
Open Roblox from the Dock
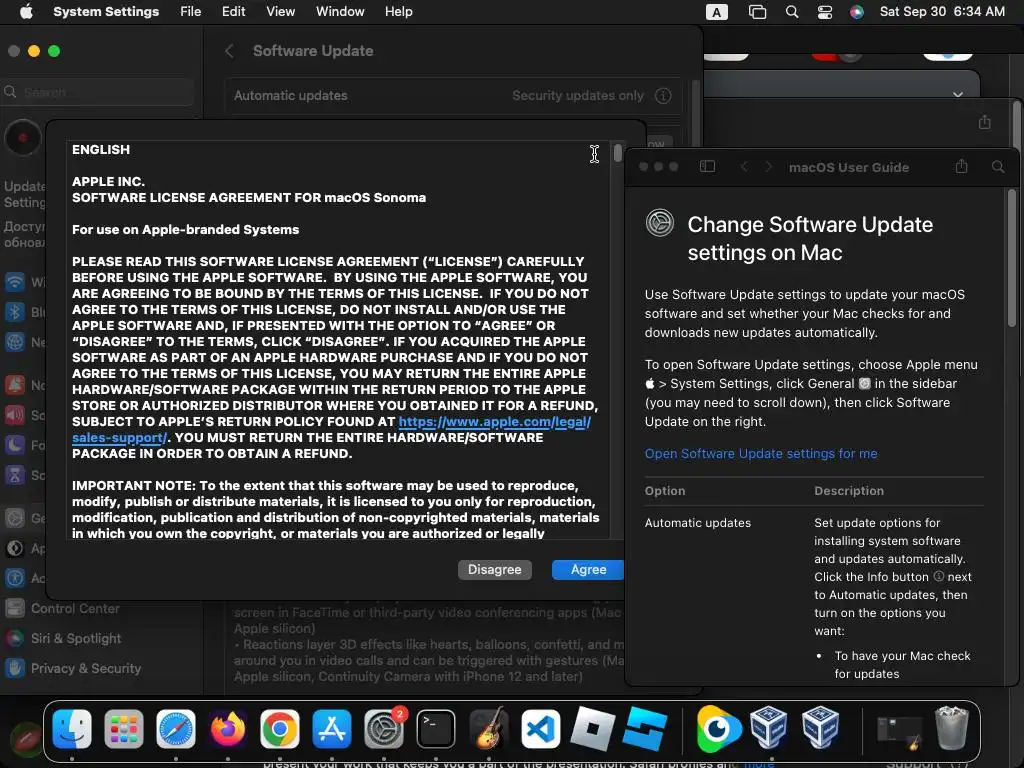click(592, 728)
